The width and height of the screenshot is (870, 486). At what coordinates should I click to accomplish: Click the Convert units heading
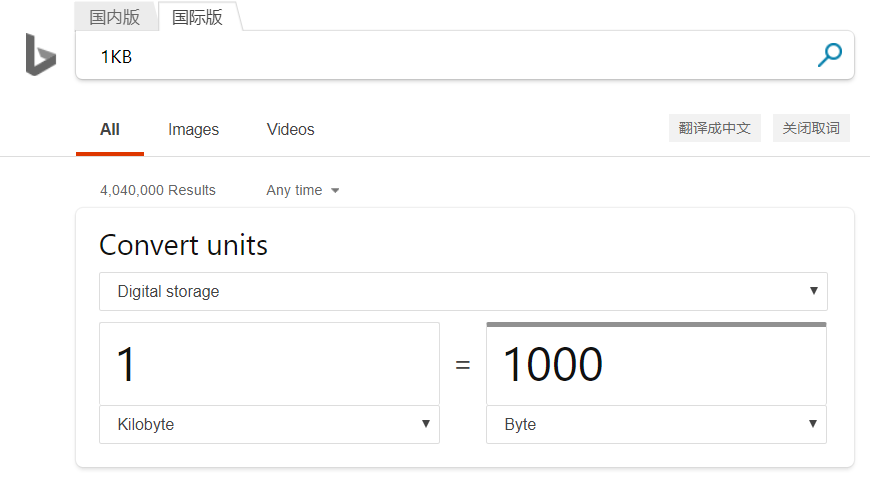(x=184, y=245)
